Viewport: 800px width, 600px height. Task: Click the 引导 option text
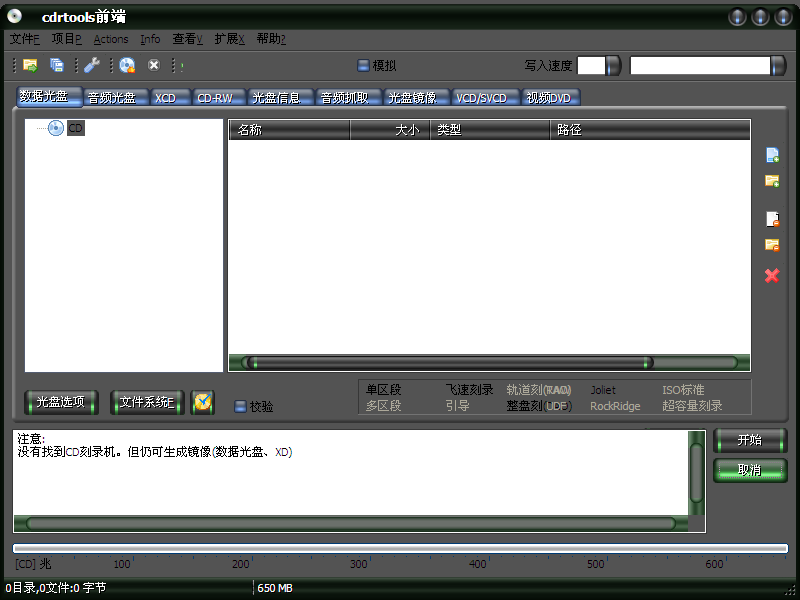[x=458, y=406]
